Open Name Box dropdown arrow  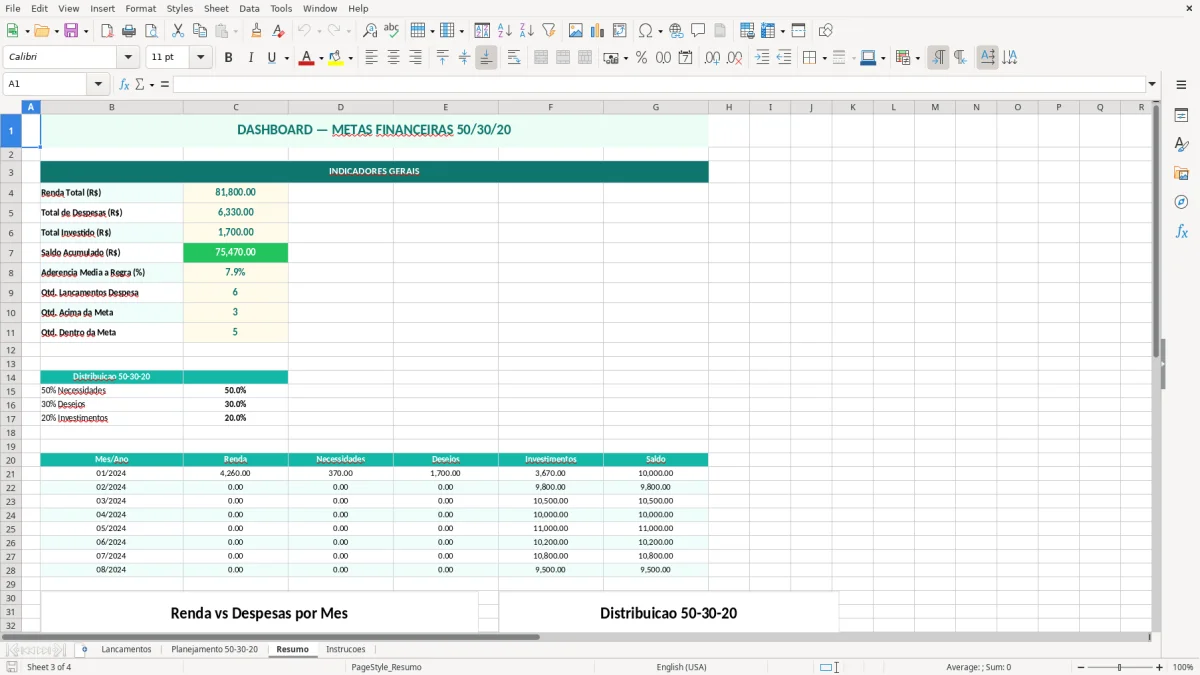coord(100,84)
